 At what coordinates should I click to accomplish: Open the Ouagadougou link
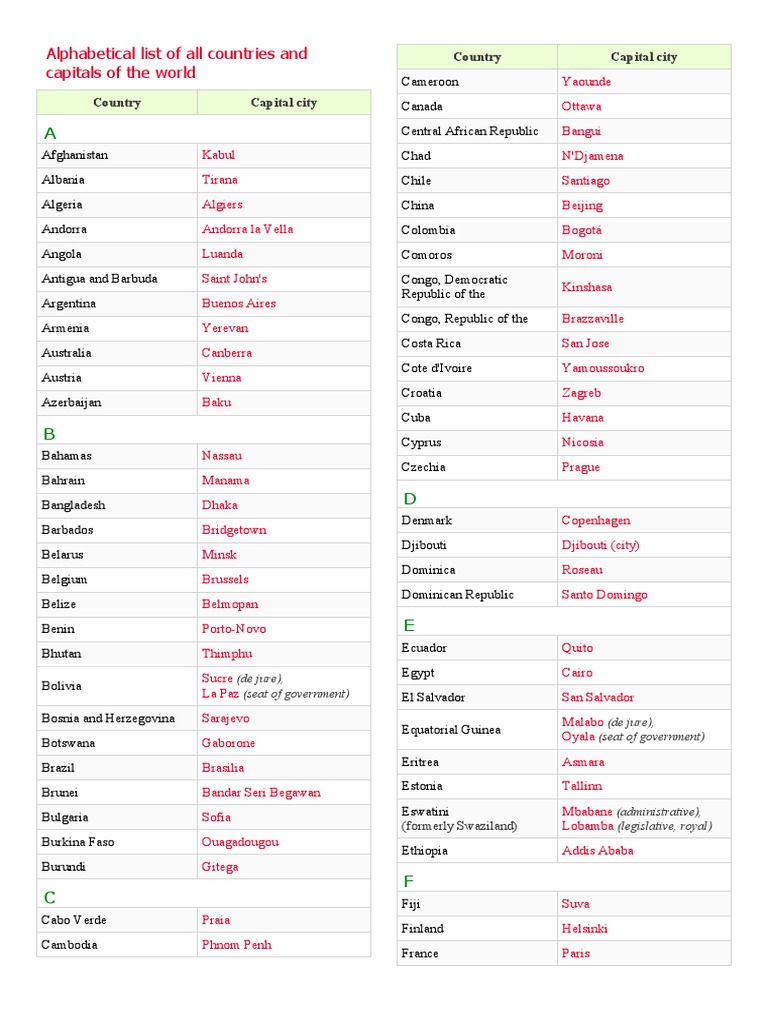pos(240,842)
